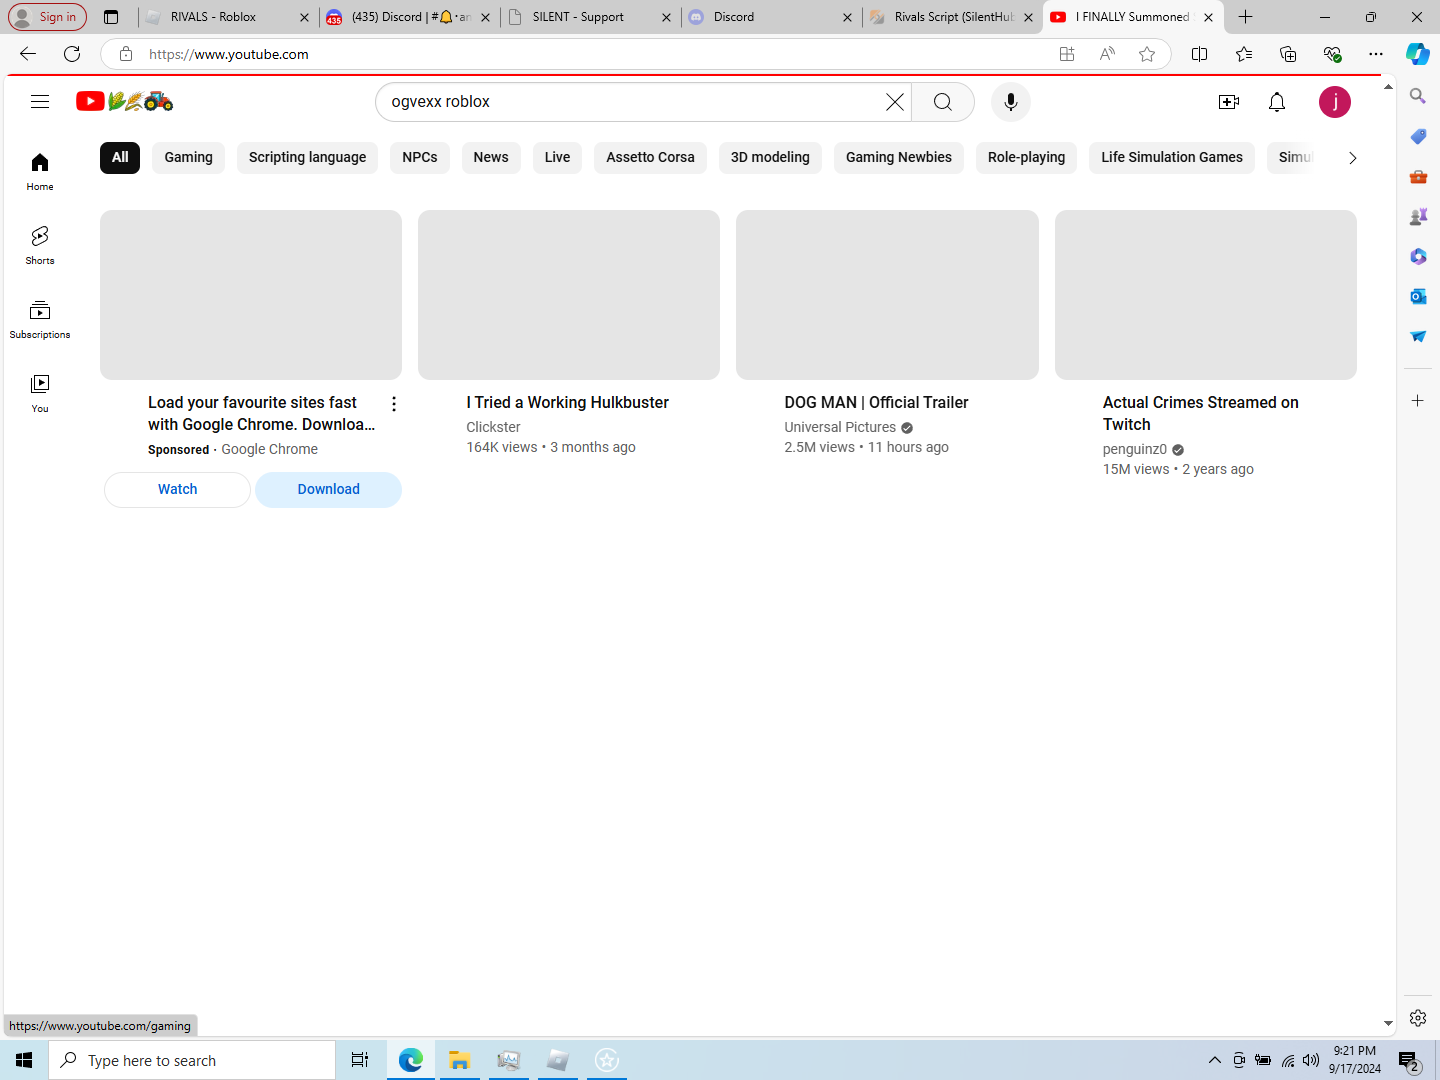Click the browser back arrow
This screenshot has width=1440, height=1080.
[28, 54]
